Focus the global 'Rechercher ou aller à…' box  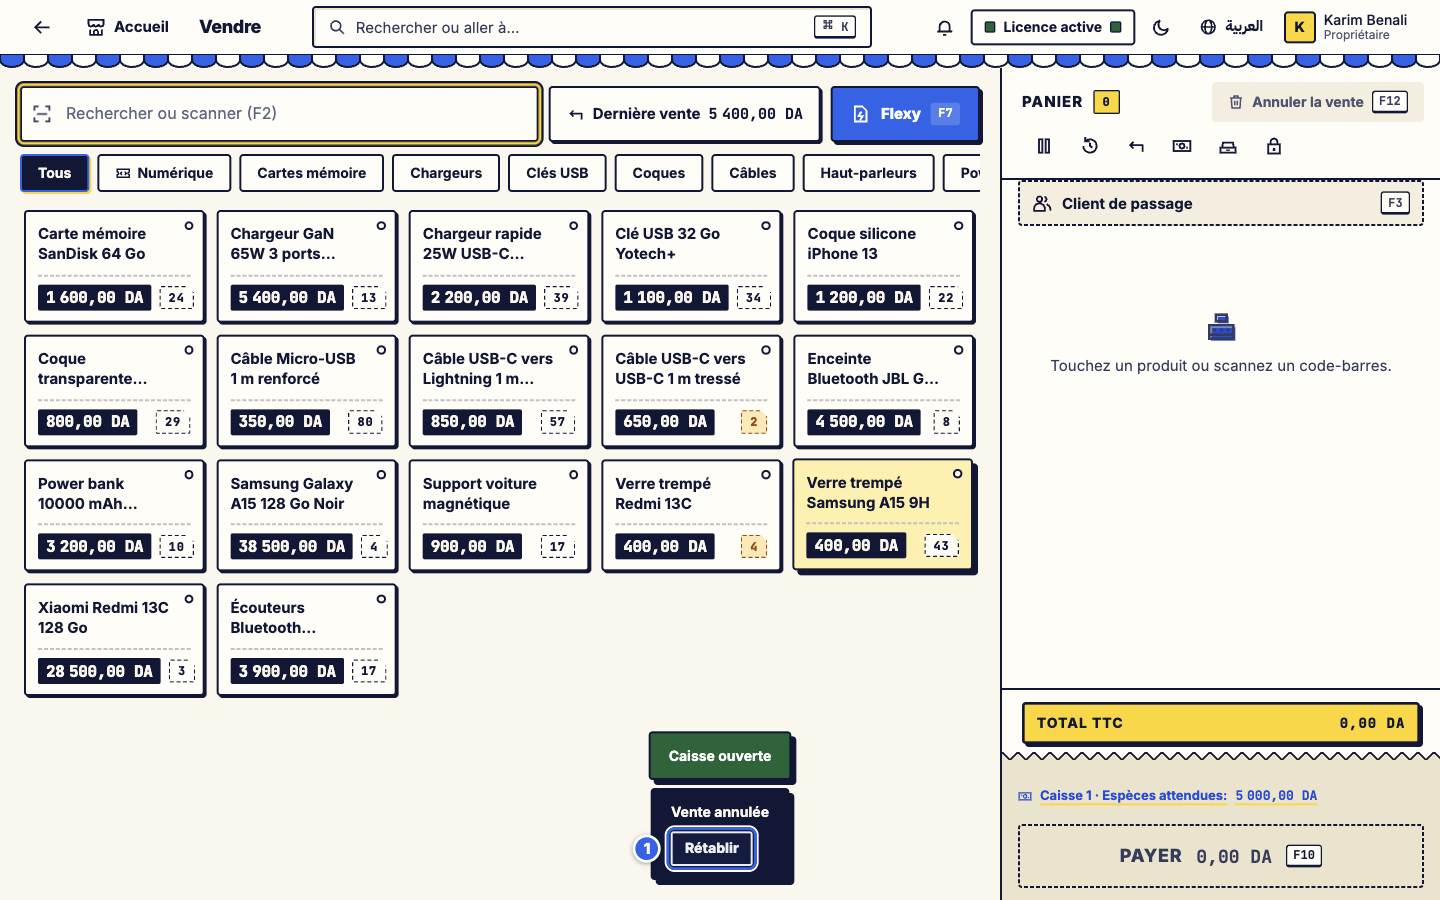592,27
